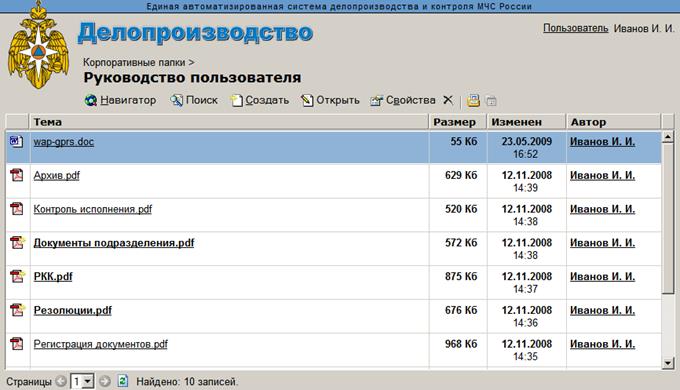Image resolution: width=680 pixels, height=390 pixels.
Task: Go to the next page arrow
Action: 105,382
